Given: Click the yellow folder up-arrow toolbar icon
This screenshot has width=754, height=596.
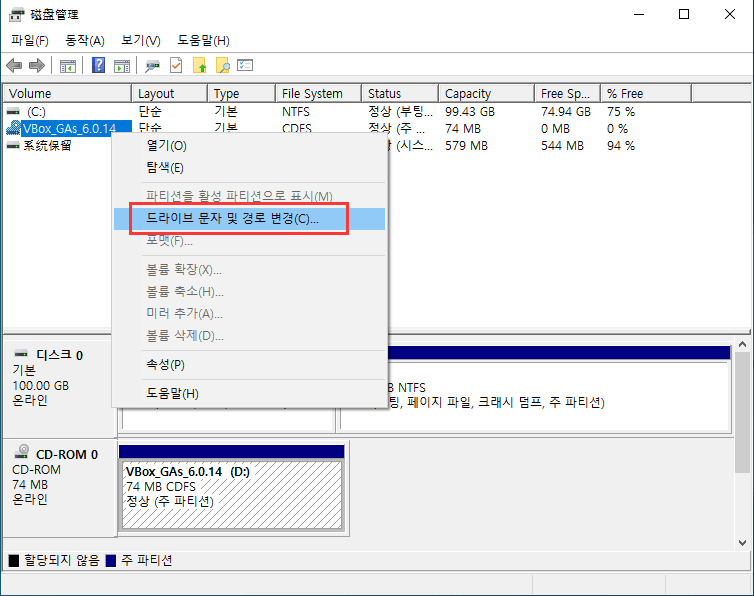Looking at the screenshot, I should coord(200,65).
